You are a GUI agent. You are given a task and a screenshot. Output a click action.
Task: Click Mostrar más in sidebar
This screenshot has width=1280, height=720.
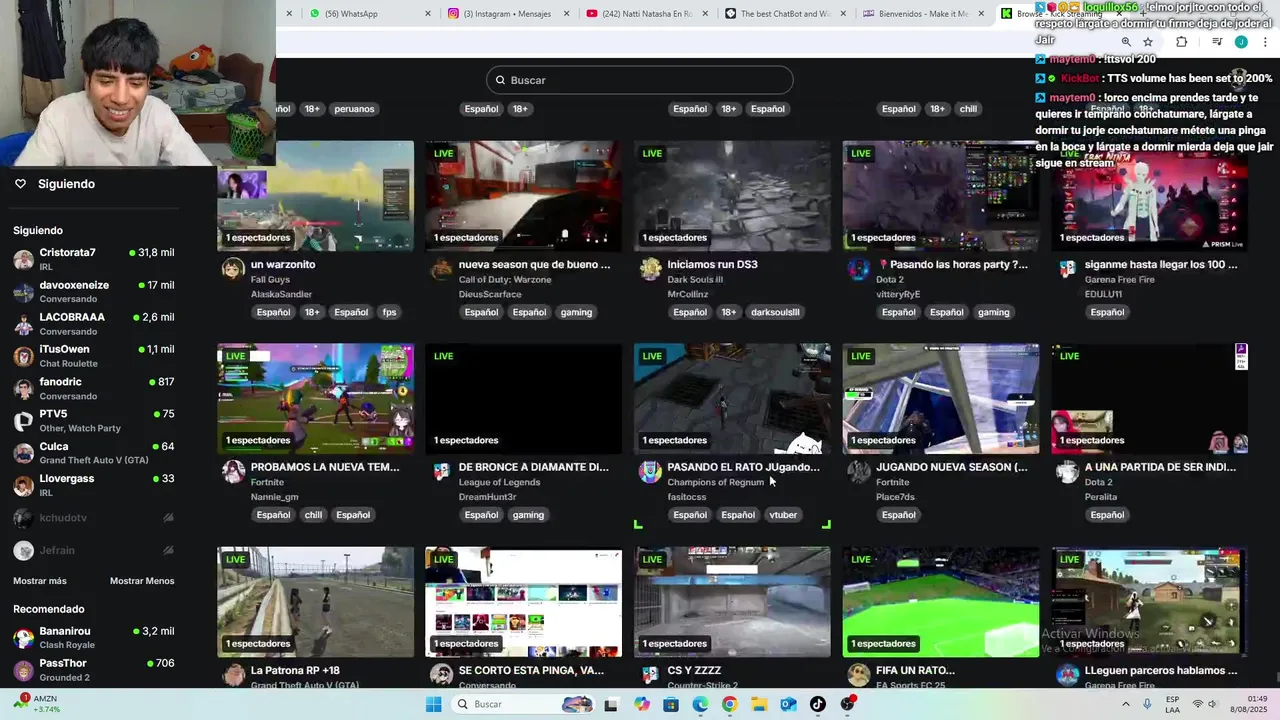tap(40, 581)
